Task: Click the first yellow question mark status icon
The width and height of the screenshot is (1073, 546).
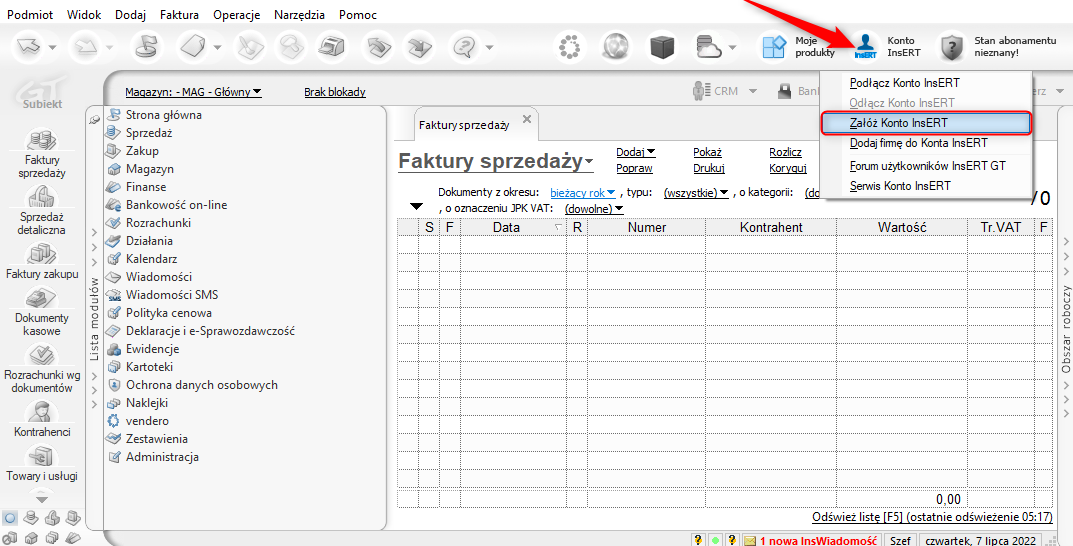Action: [x=699, y=540]
